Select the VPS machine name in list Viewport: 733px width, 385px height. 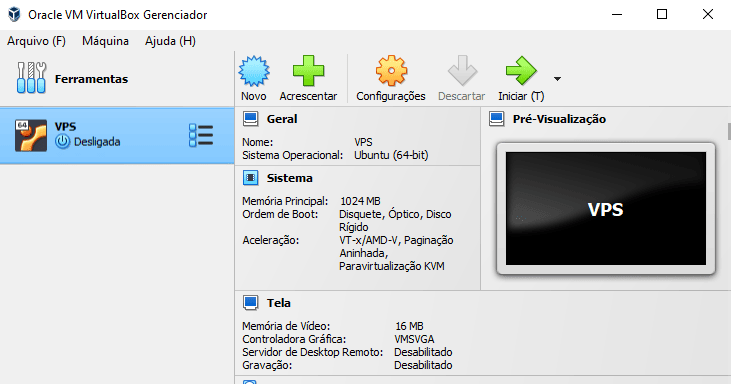(65, 127)
